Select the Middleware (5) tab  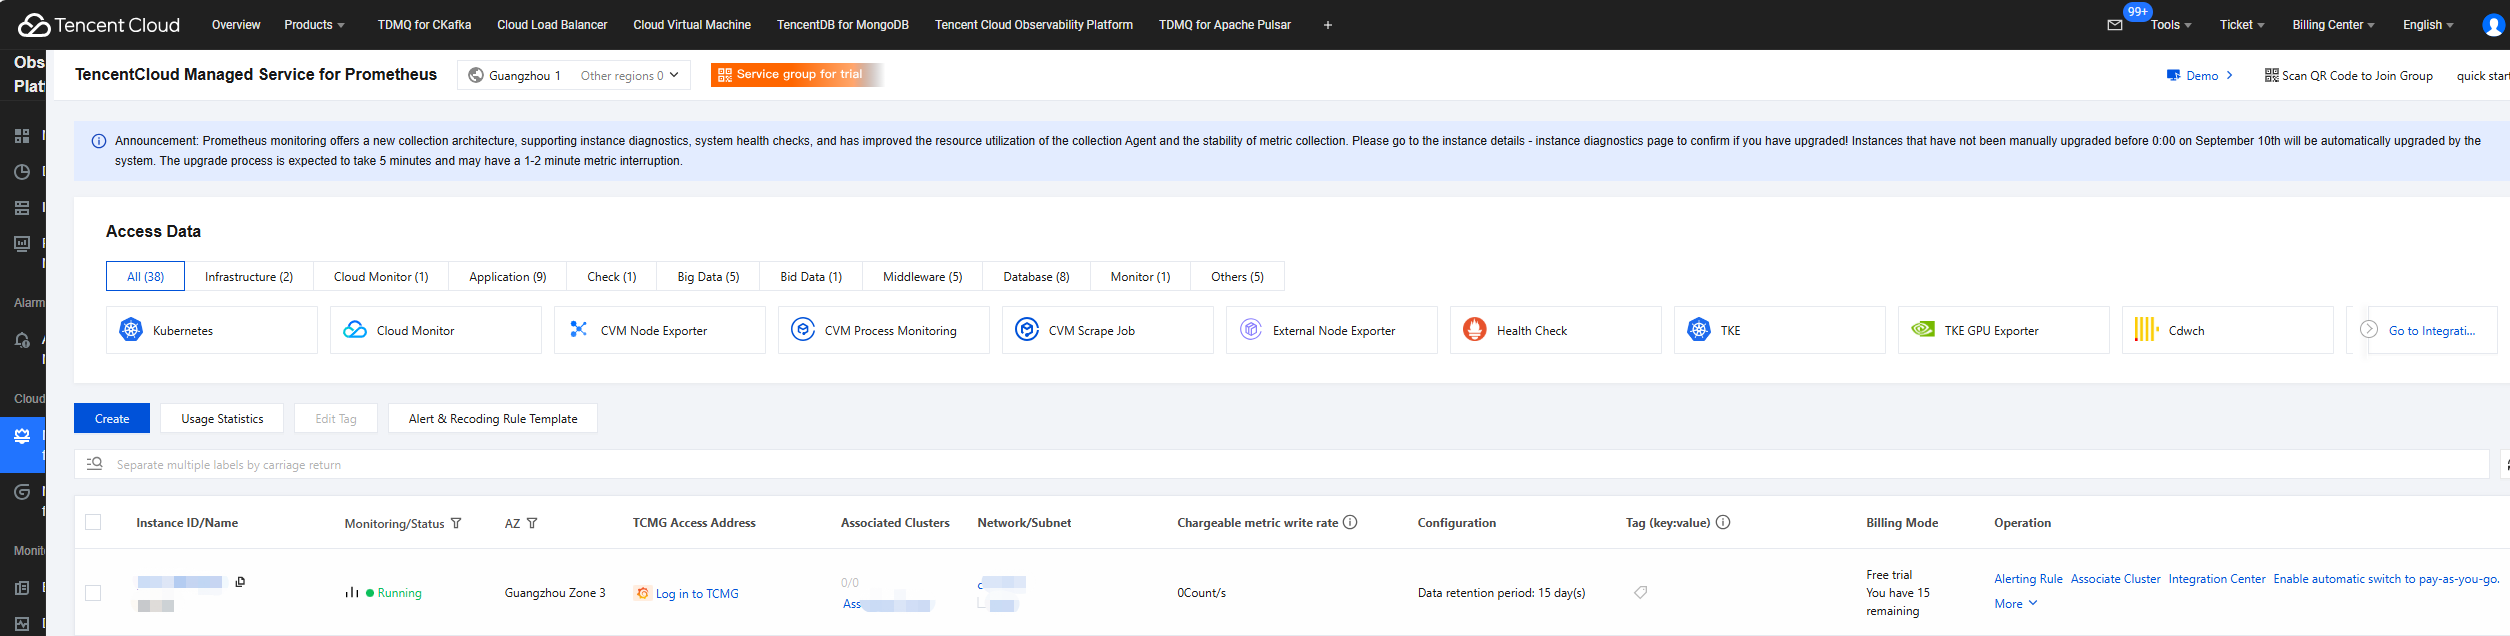point(922,277)
